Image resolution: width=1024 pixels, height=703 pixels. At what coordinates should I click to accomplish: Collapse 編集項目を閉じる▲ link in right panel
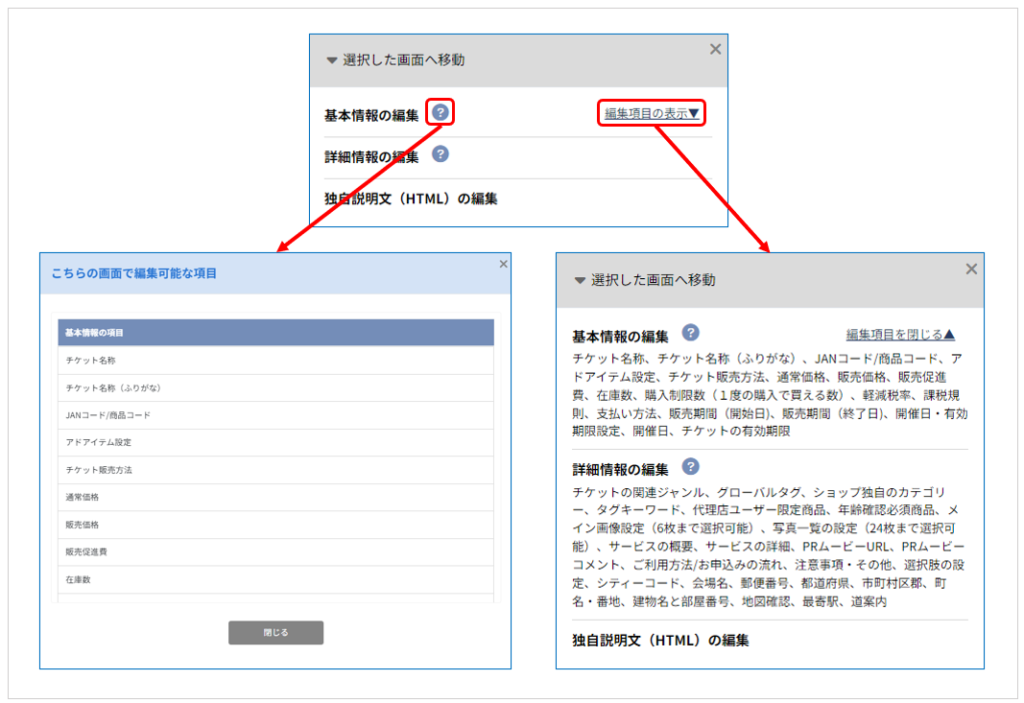(x=901, y=335)
